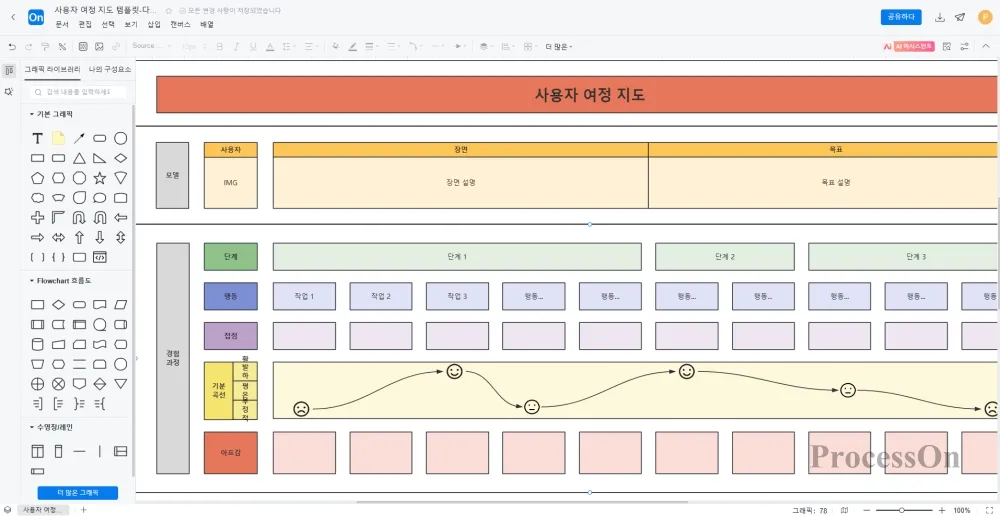Image resolution: width=1000 pixels, height=516 pixels.
Task: Click the 더 많은 그래픽 button
Action: 78,493
